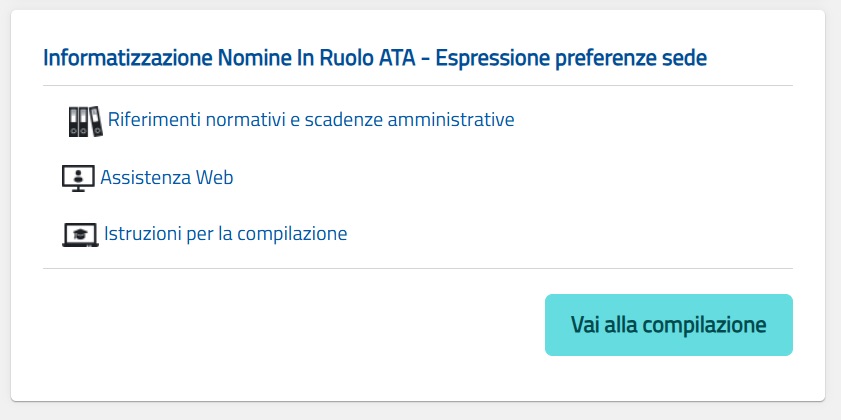Open the Assistenza Web link

coord(167,177)
